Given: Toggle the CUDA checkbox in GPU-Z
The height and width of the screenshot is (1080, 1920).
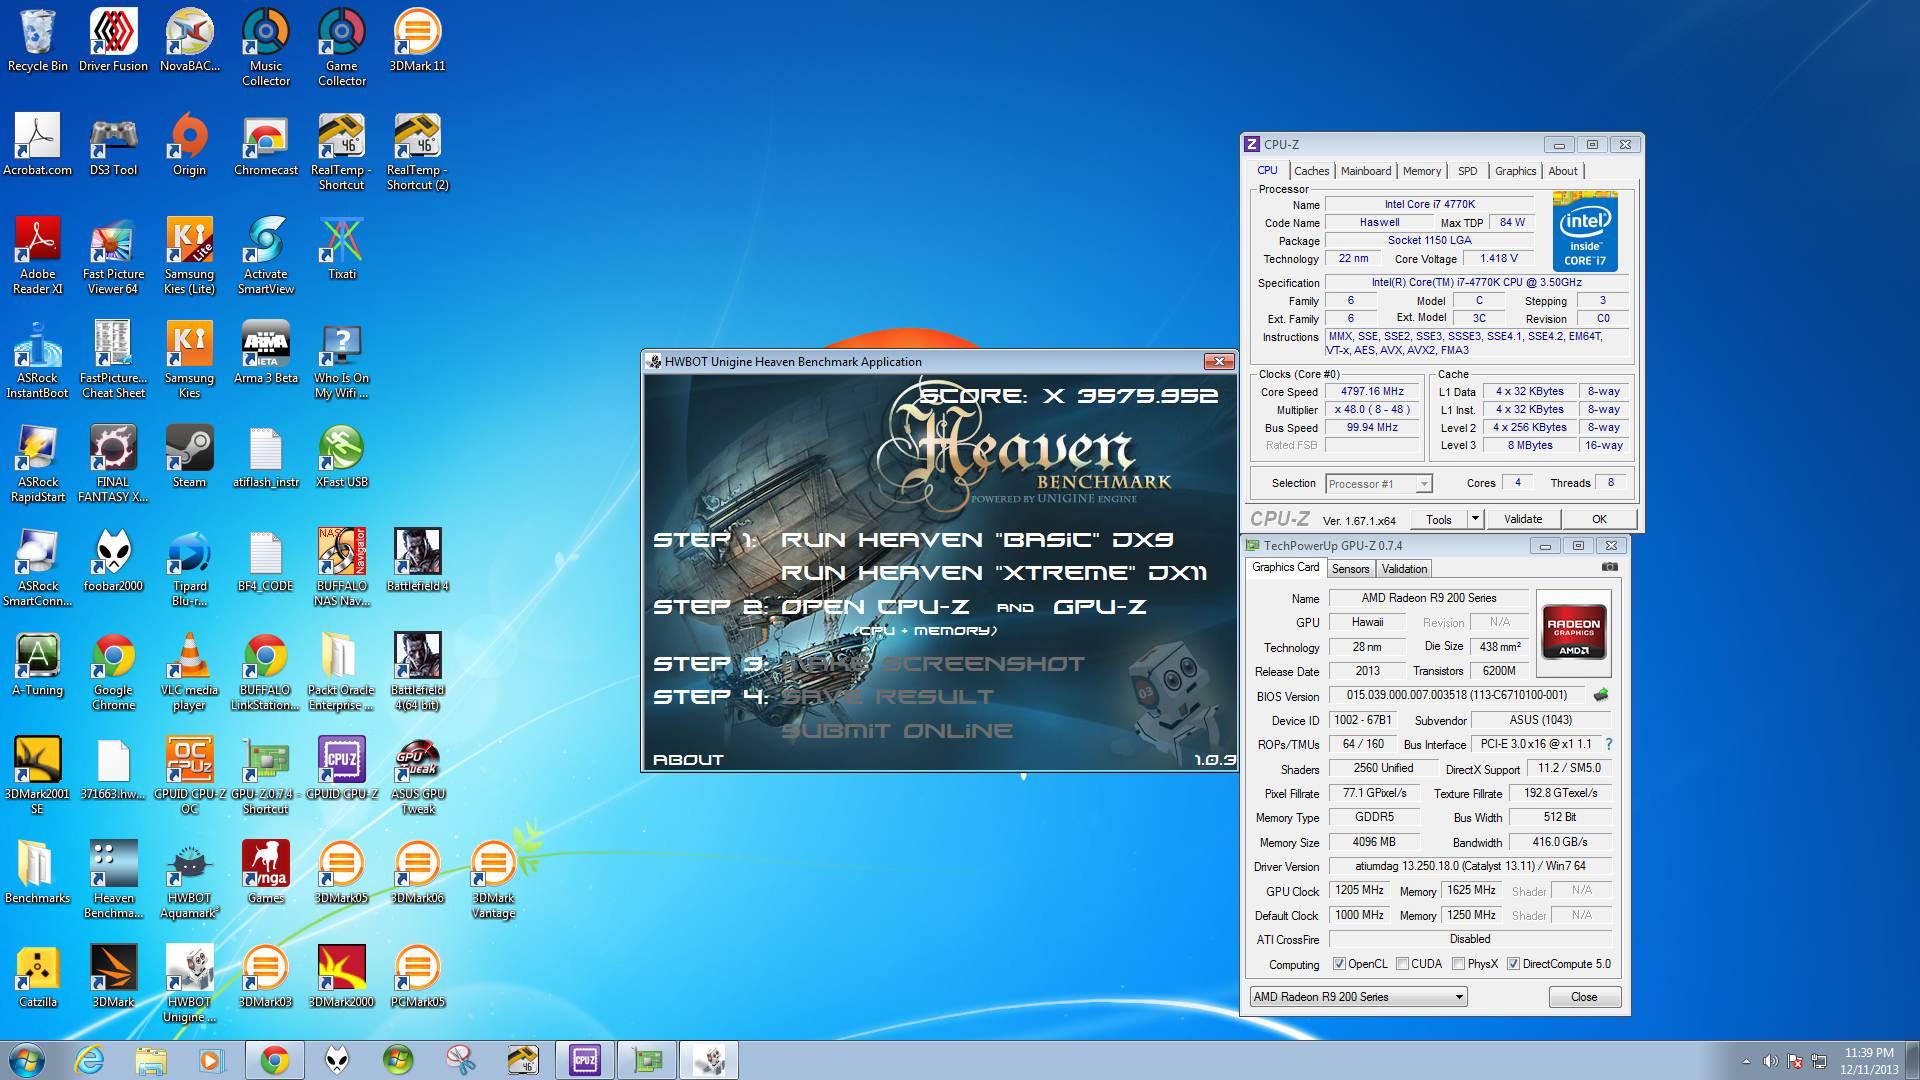Looking at the screenshot, I should pos(1402,964).
